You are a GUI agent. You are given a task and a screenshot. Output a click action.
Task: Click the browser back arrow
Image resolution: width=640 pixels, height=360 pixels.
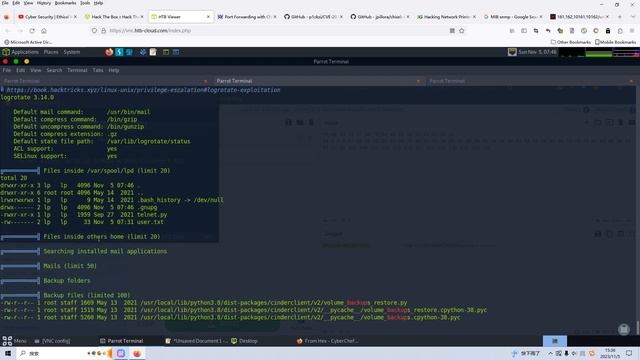pos(7,31)
